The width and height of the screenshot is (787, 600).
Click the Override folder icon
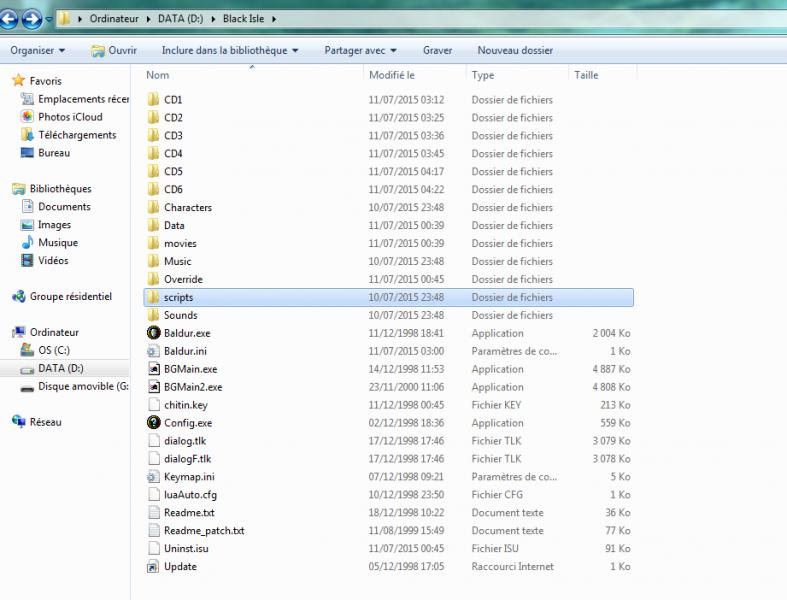coord(154,279)
